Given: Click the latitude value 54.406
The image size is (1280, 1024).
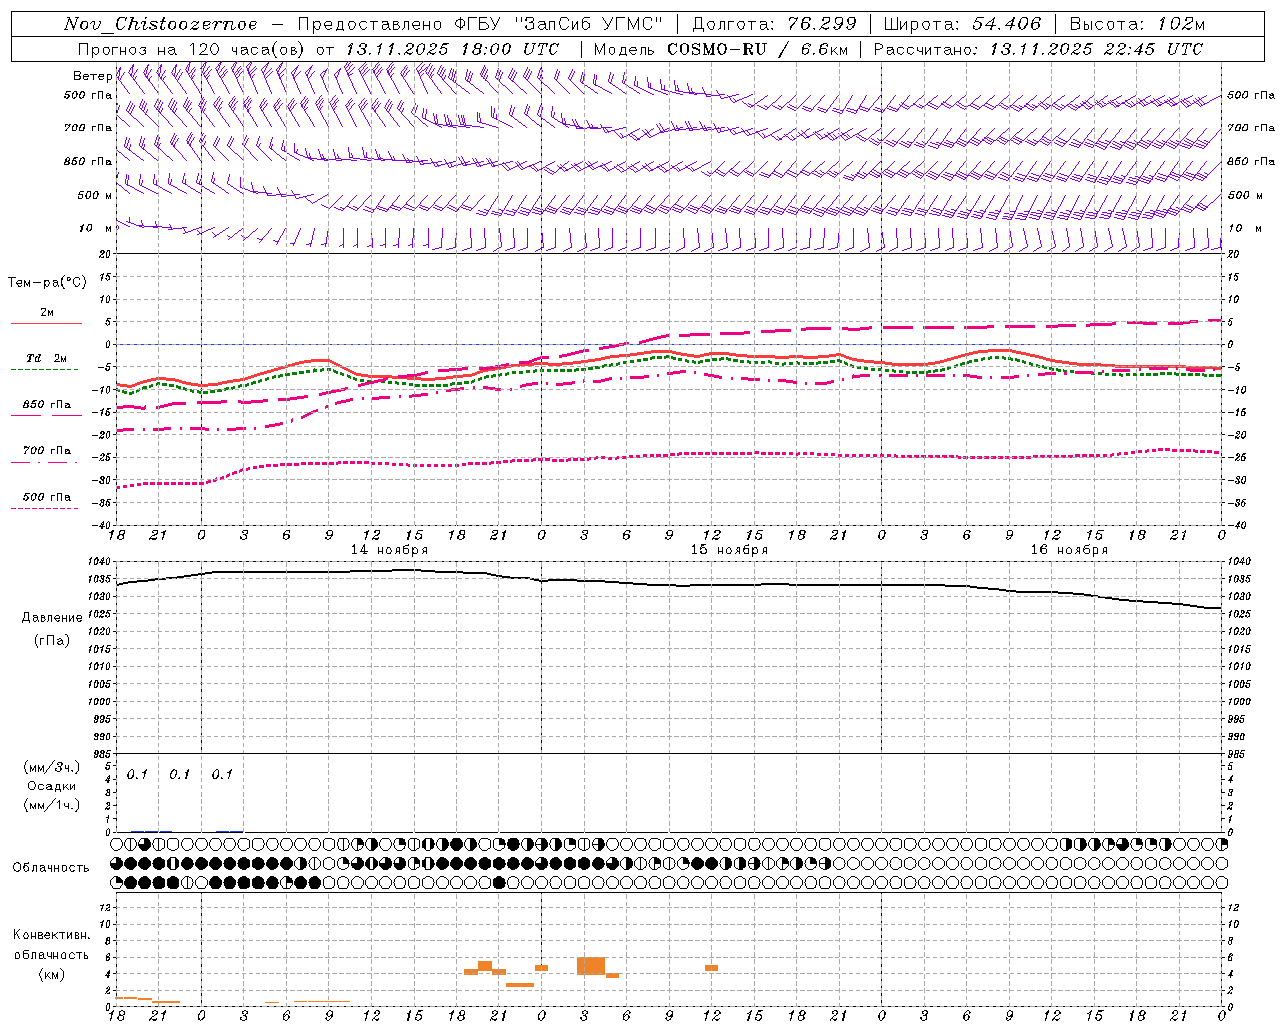Looking at the screenshot, I should 1006,24.
